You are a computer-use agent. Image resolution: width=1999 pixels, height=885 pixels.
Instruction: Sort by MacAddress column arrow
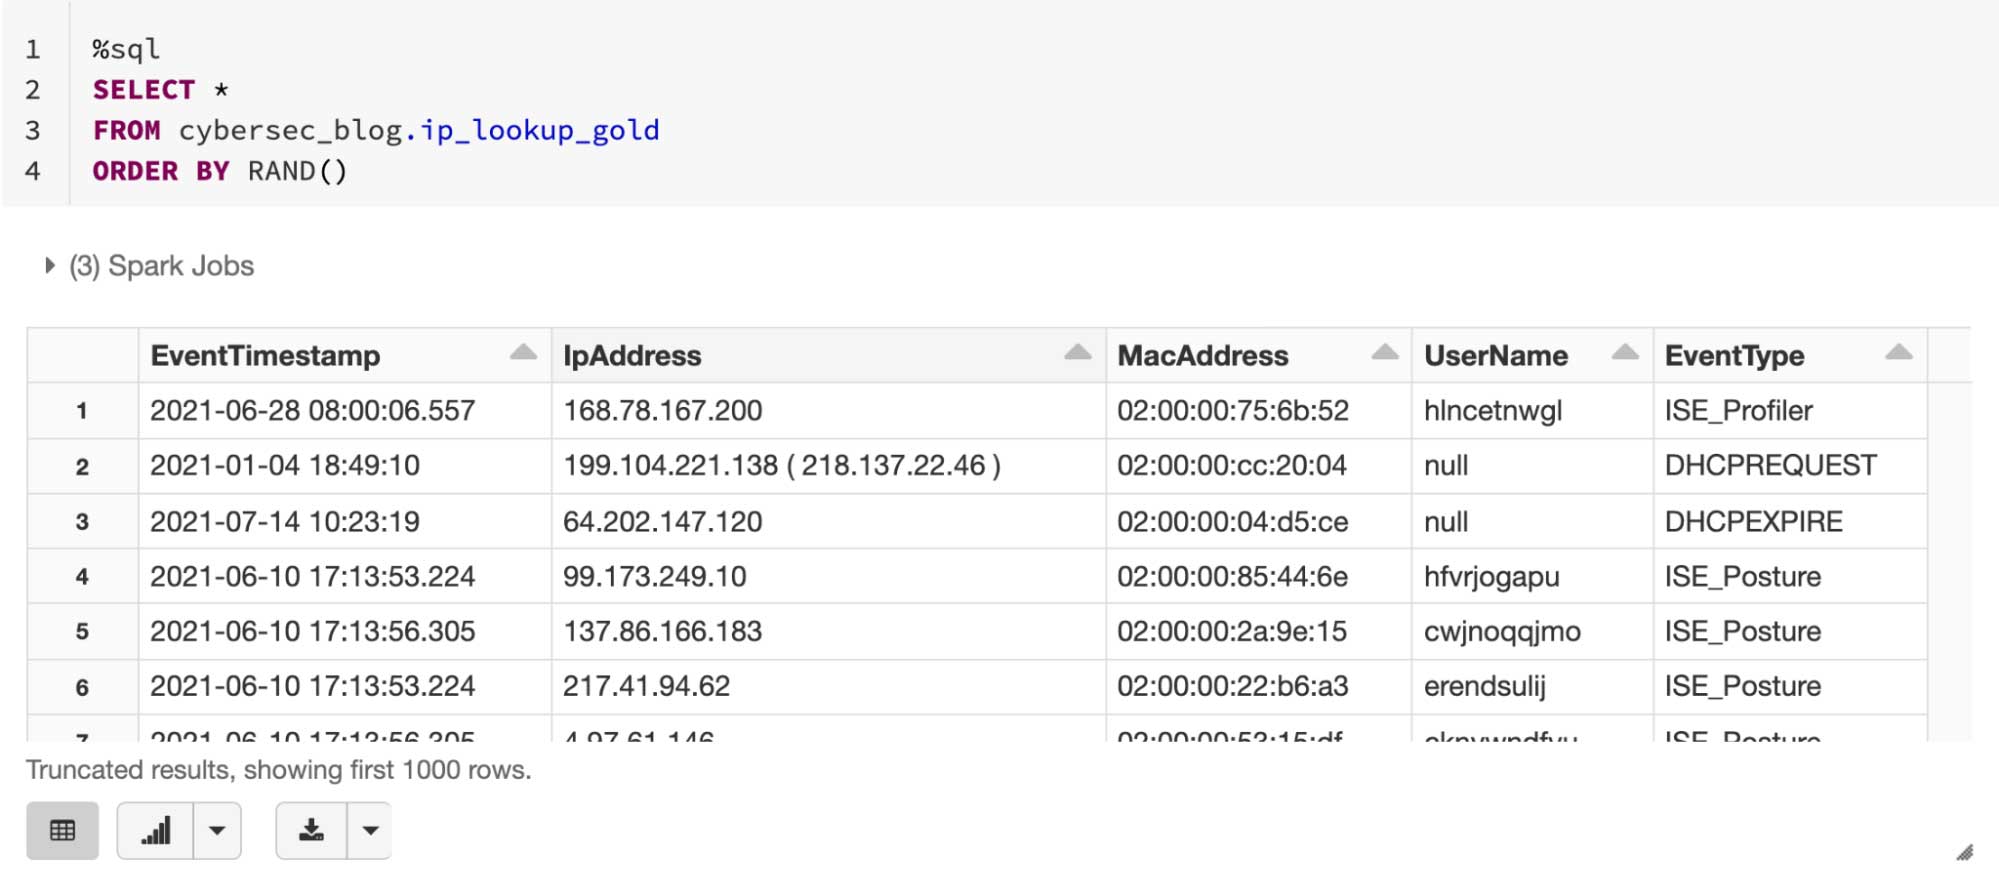click(1384, 353)
